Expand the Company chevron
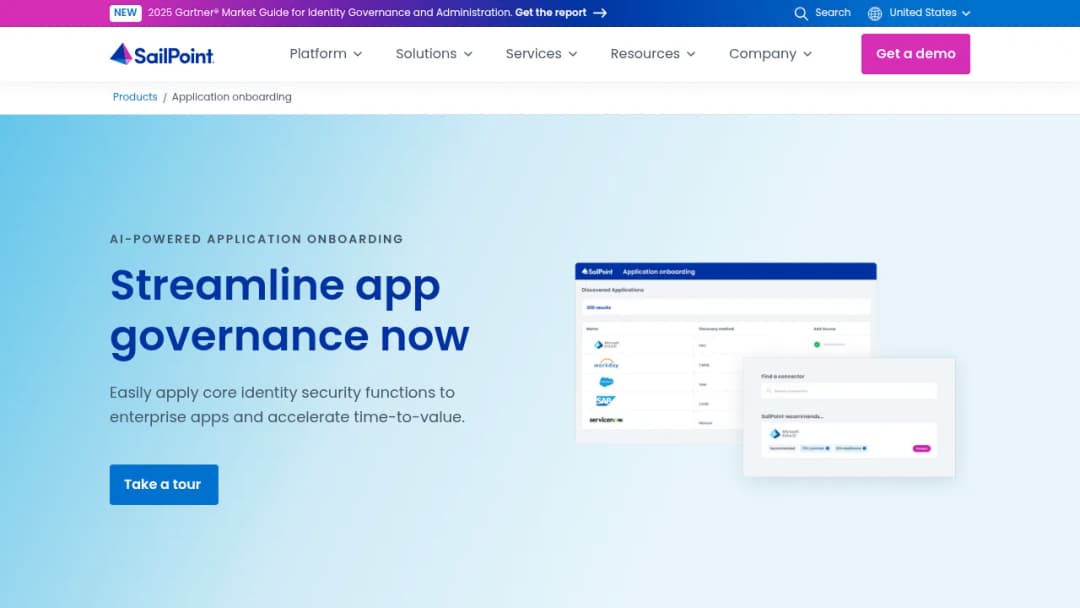Screen dimensions: 1080x608 pos(807,54)
